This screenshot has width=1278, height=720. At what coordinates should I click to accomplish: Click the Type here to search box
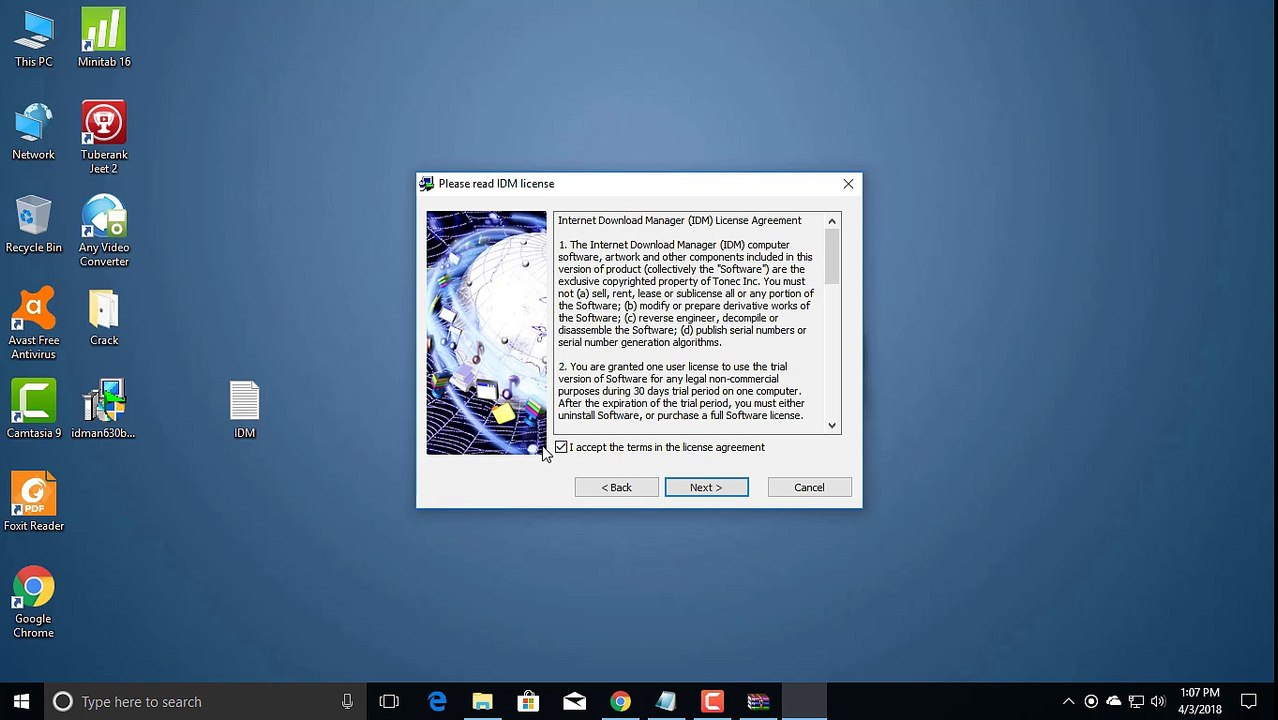tap(205, 701)
